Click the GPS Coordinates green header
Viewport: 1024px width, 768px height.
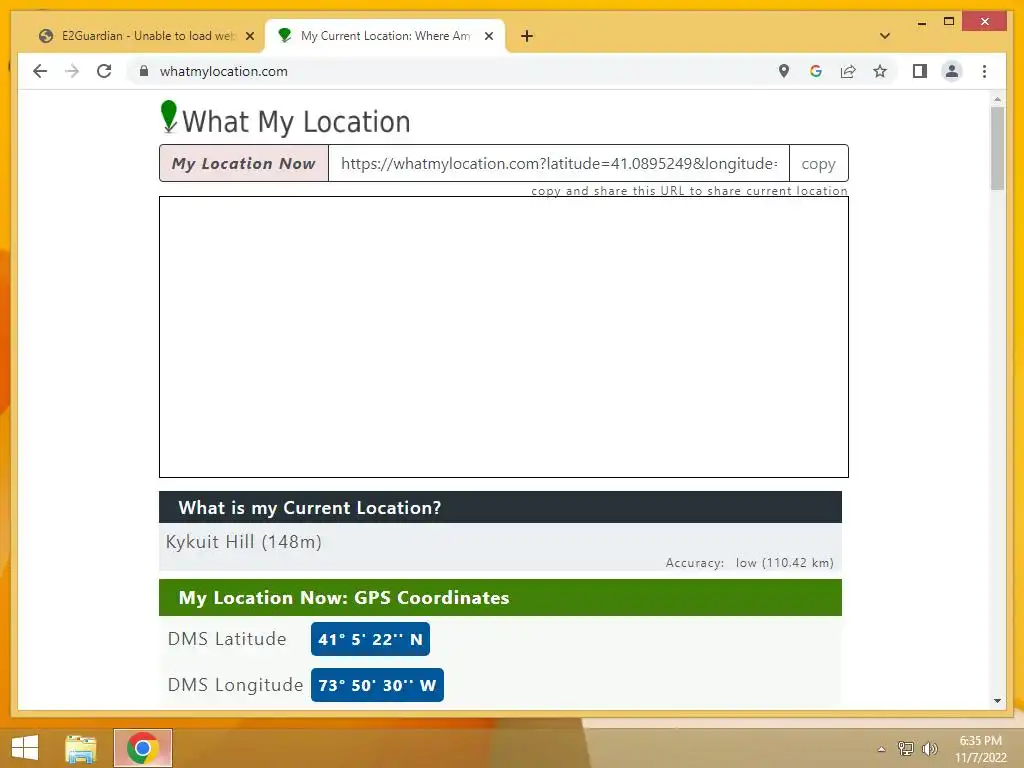[500, 598]
